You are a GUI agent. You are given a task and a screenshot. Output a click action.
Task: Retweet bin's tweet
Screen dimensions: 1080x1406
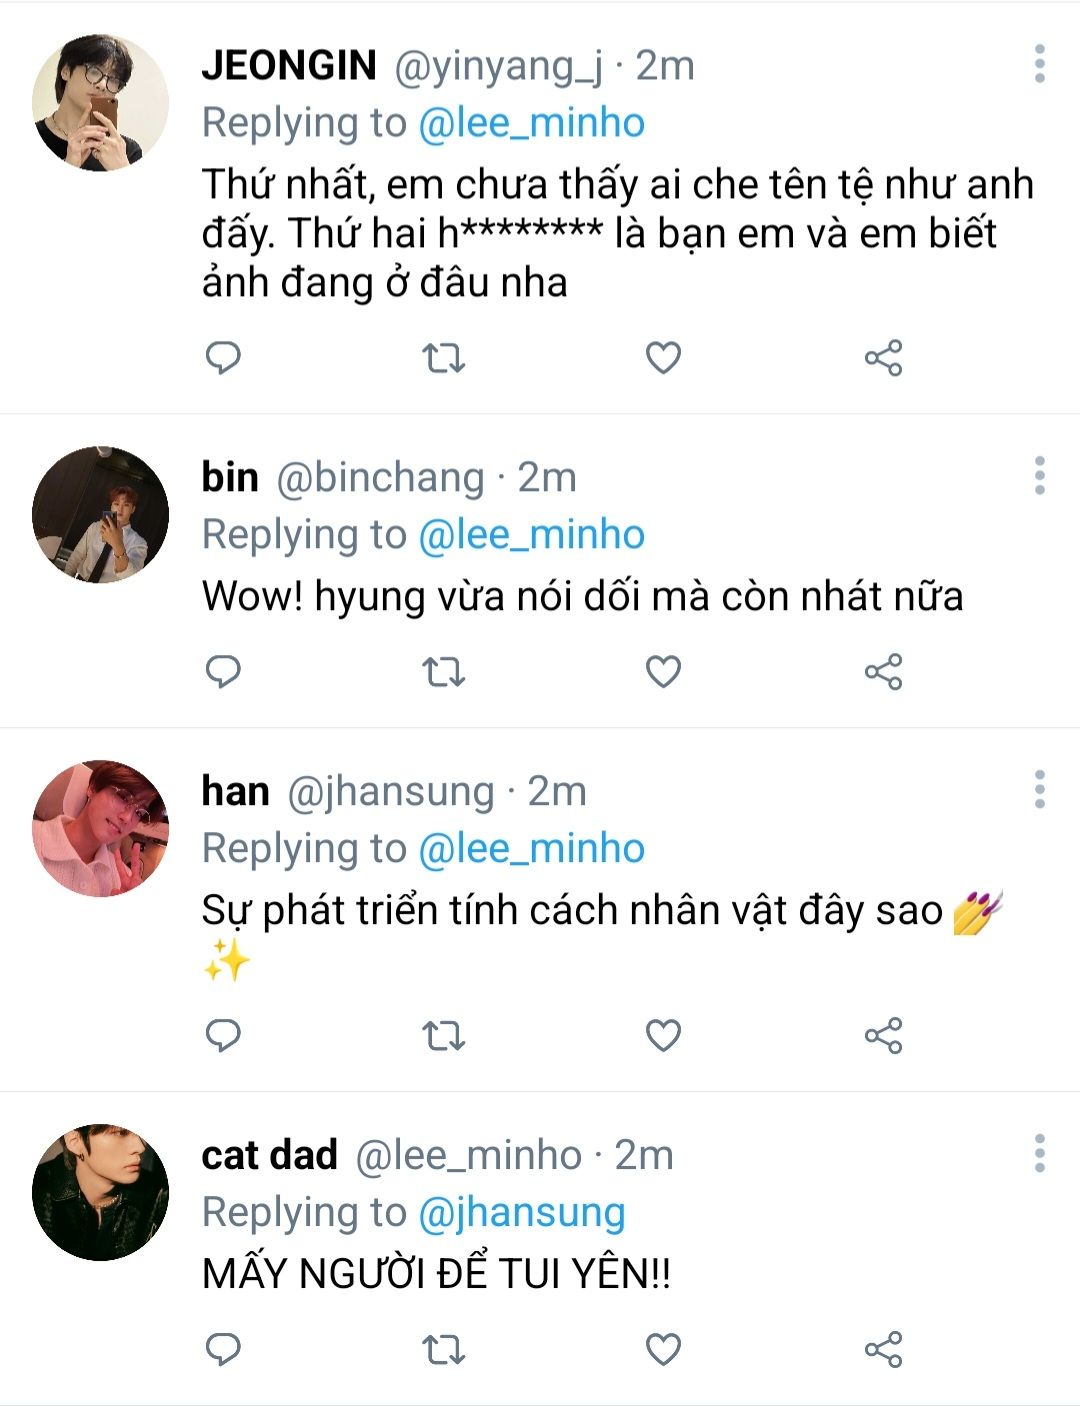(443, 671)
